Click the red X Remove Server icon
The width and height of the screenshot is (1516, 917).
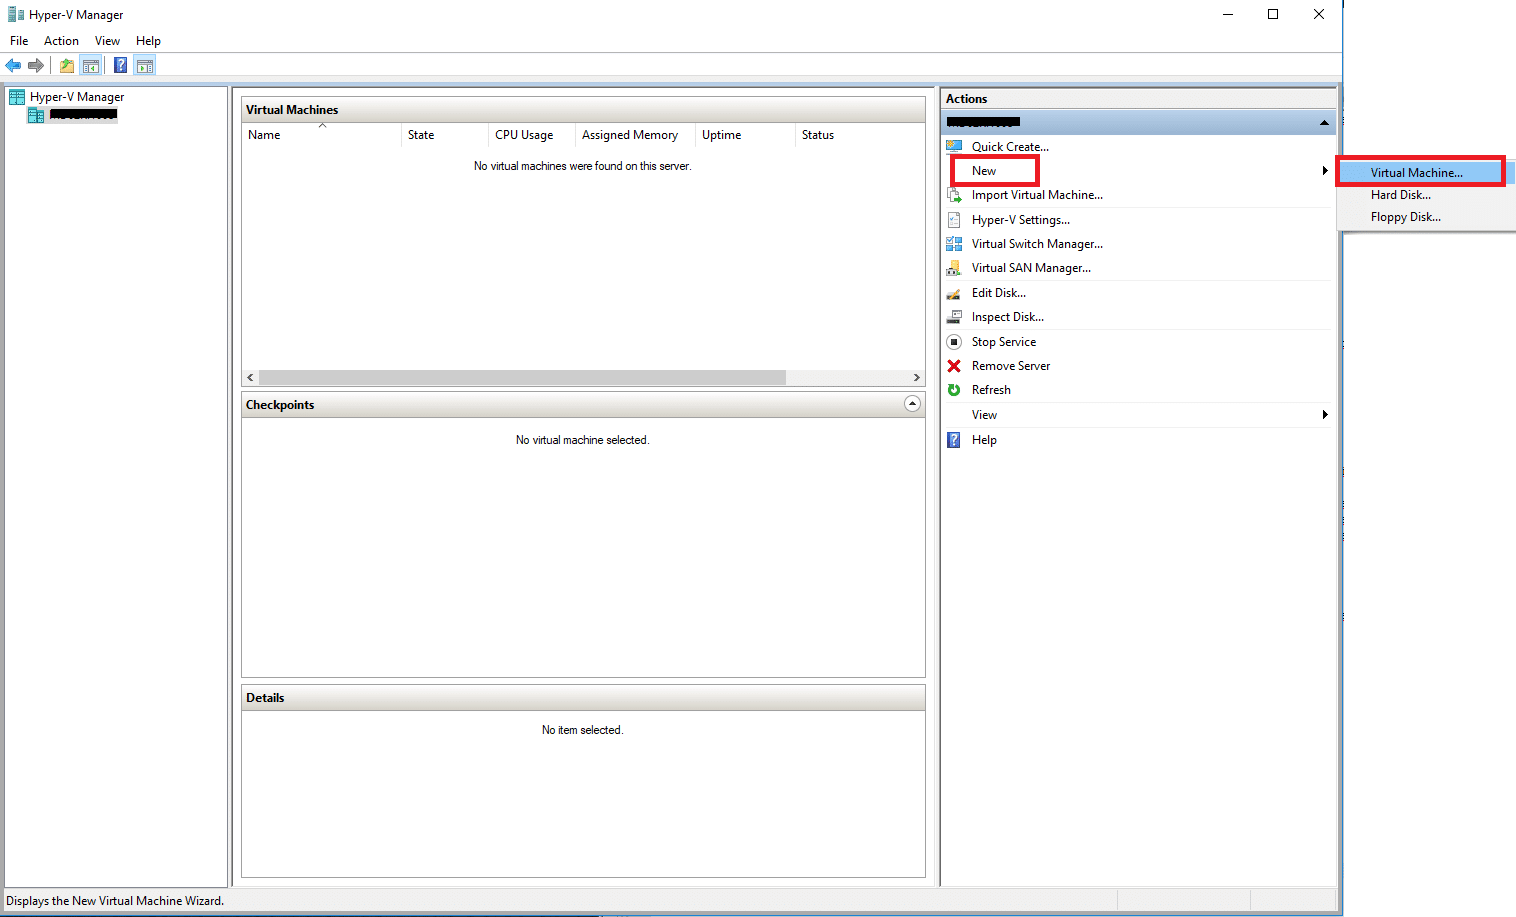click(954, 366)
